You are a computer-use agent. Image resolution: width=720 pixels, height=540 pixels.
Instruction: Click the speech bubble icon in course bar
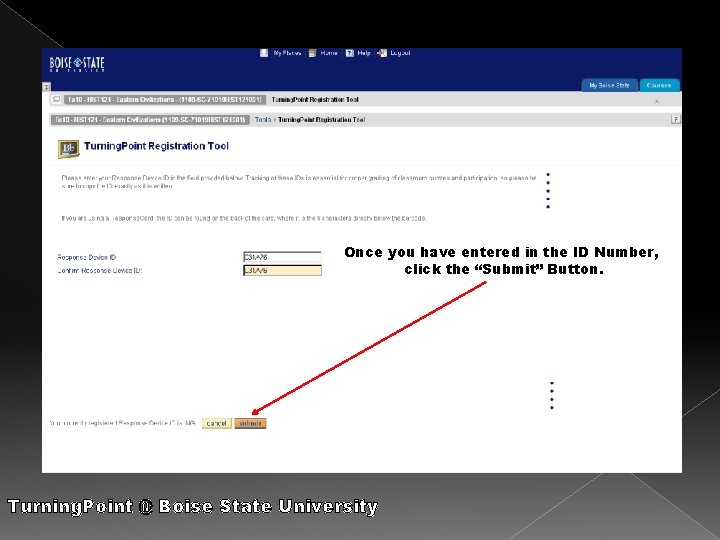[56, 99]
